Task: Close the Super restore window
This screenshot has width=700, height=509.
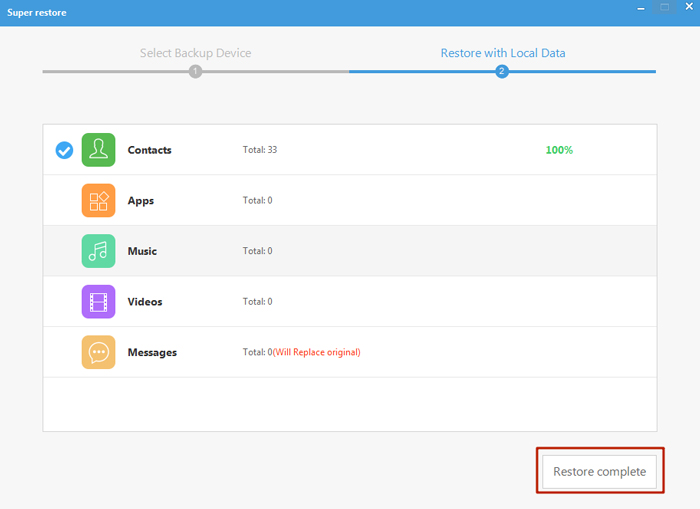Action: (689, 7)
